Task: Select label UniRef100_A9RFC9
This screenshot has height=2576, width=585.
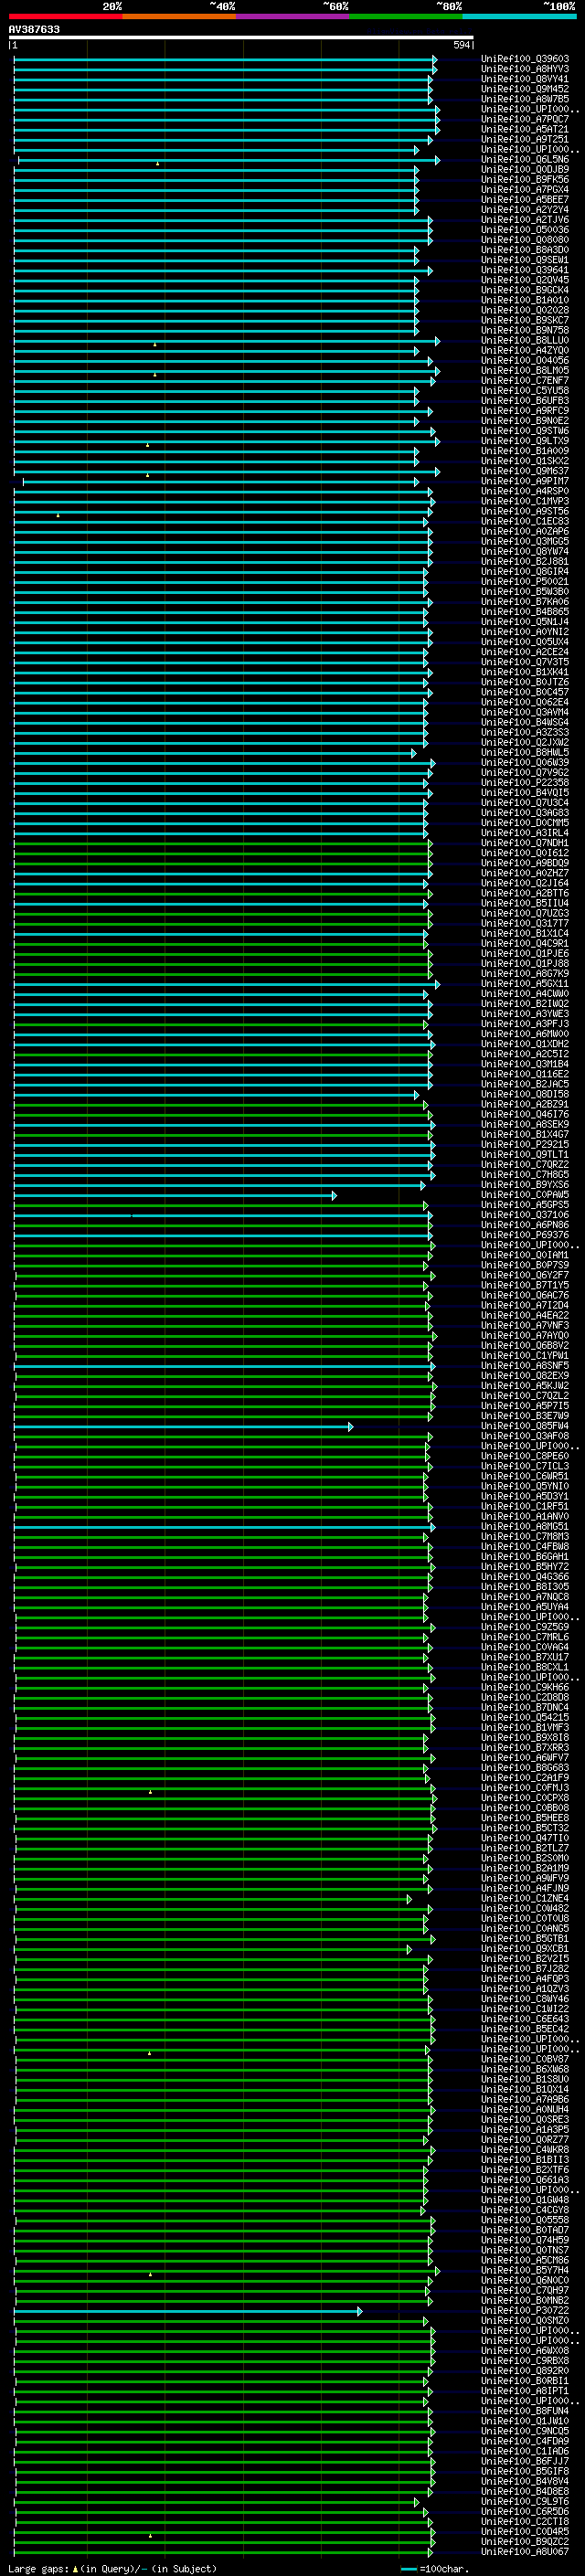Action: [x=525, y=411]
